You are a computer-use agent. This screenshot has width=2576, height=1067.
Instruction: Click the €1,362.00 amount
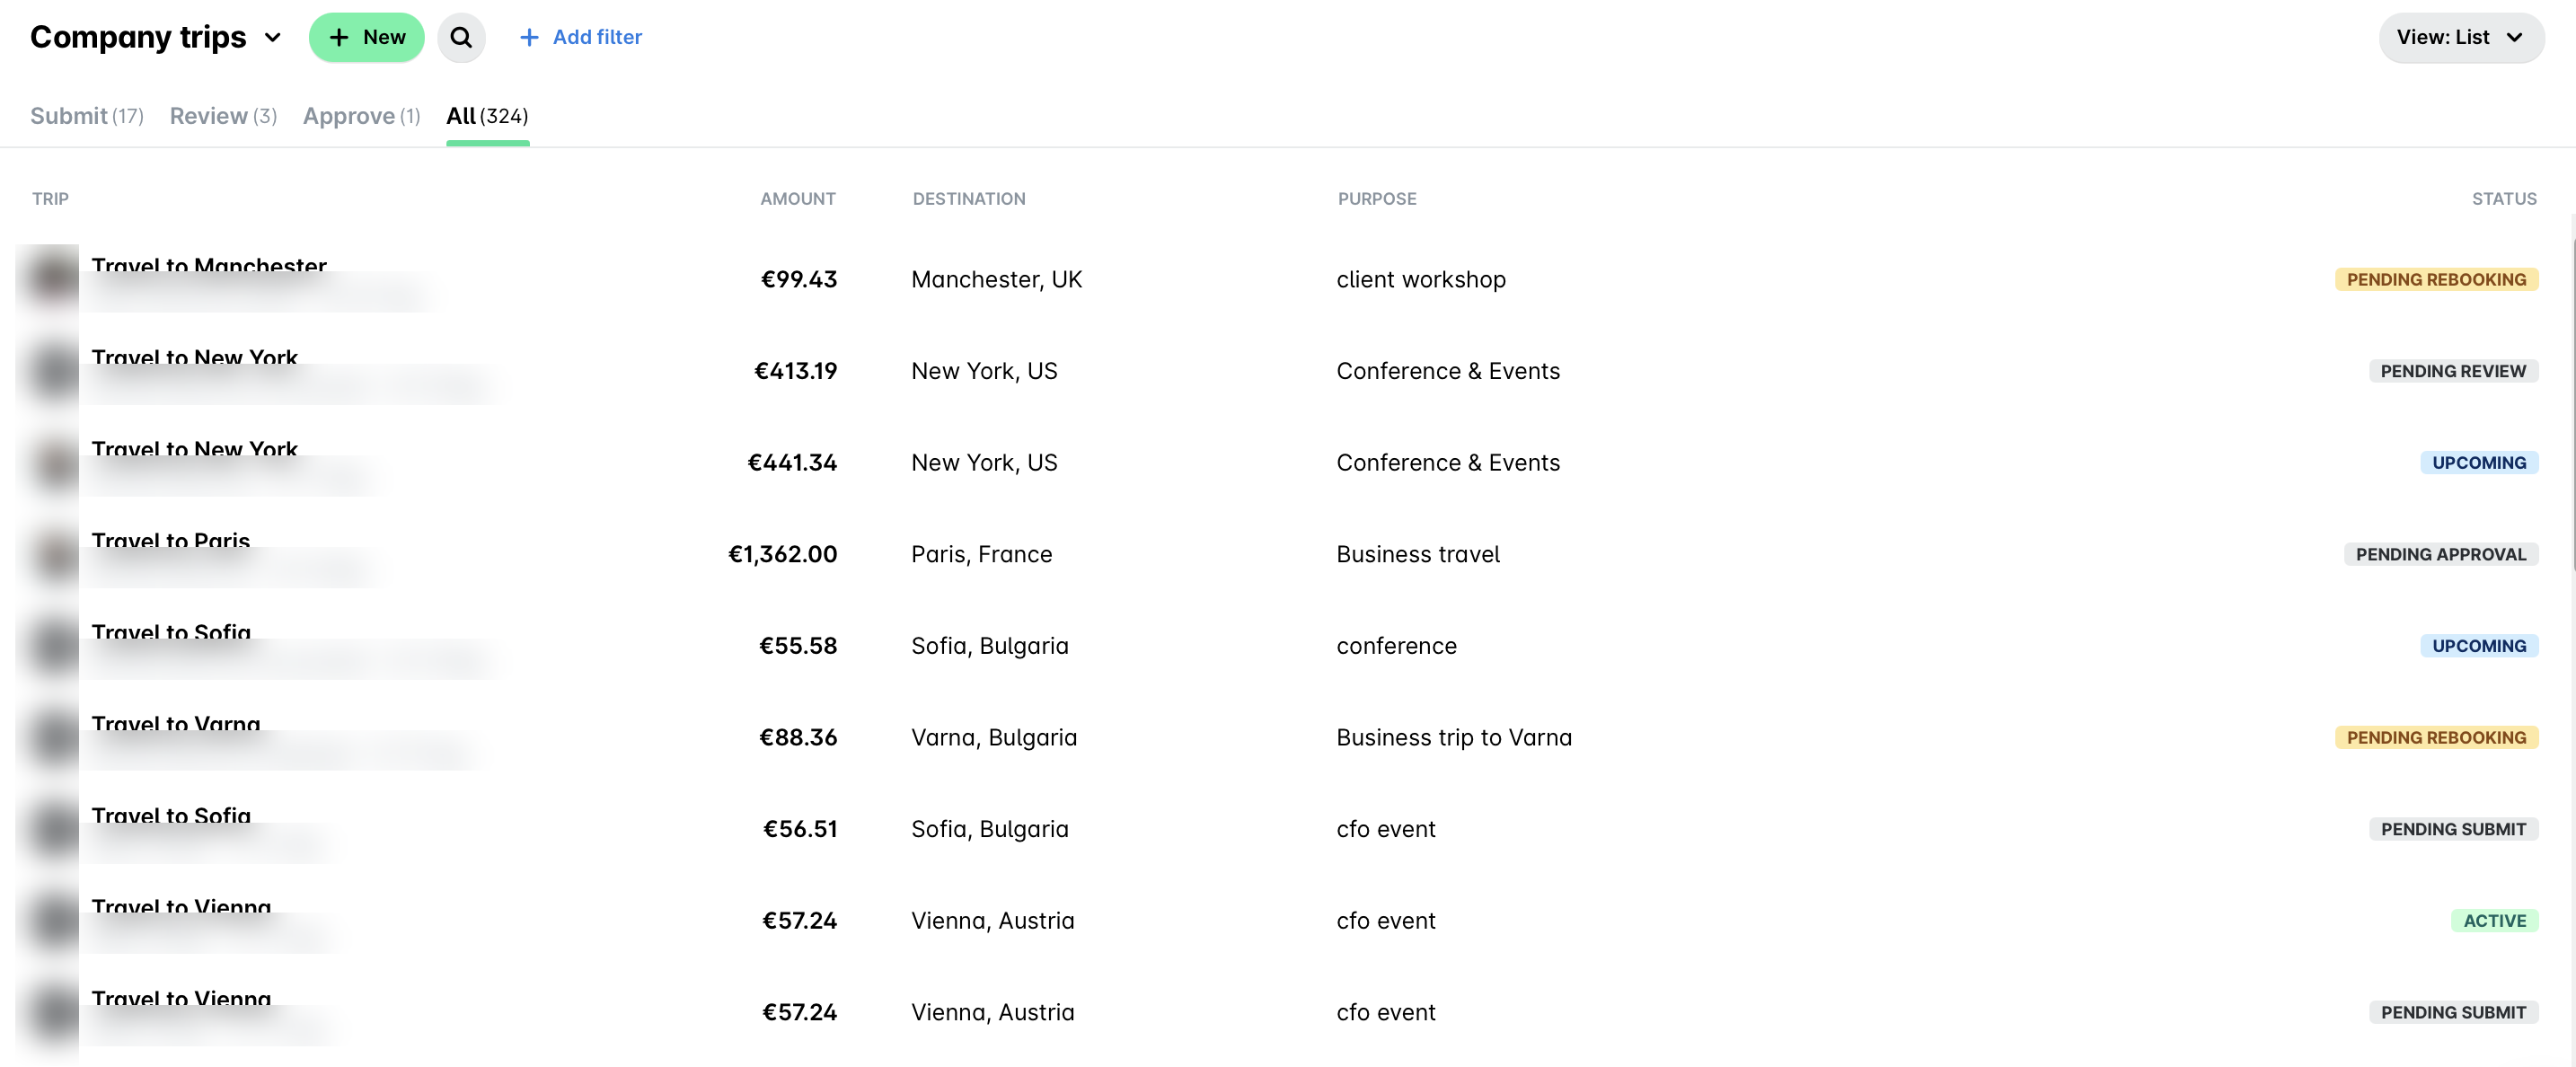(782, 555)
